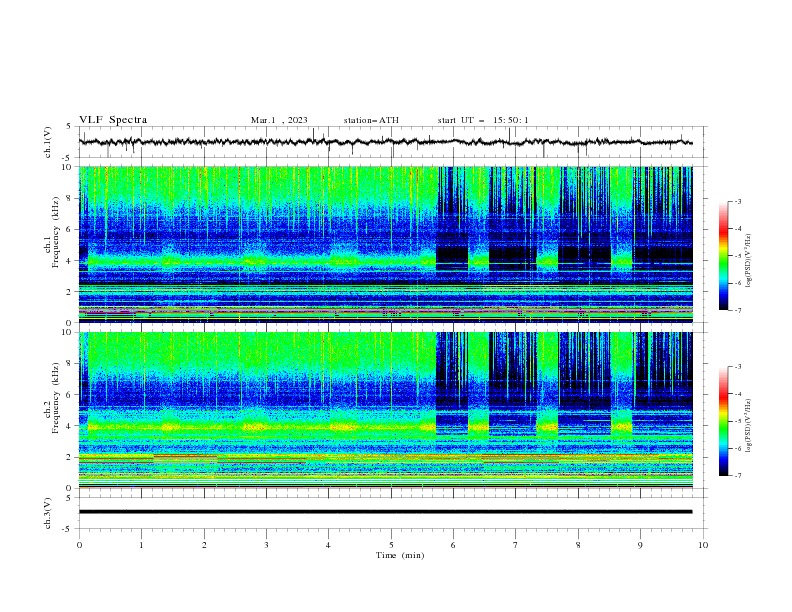Click the ch.1 color scale bar
Viewport: 792px width, 612px height.
click(x=723, y=256)
